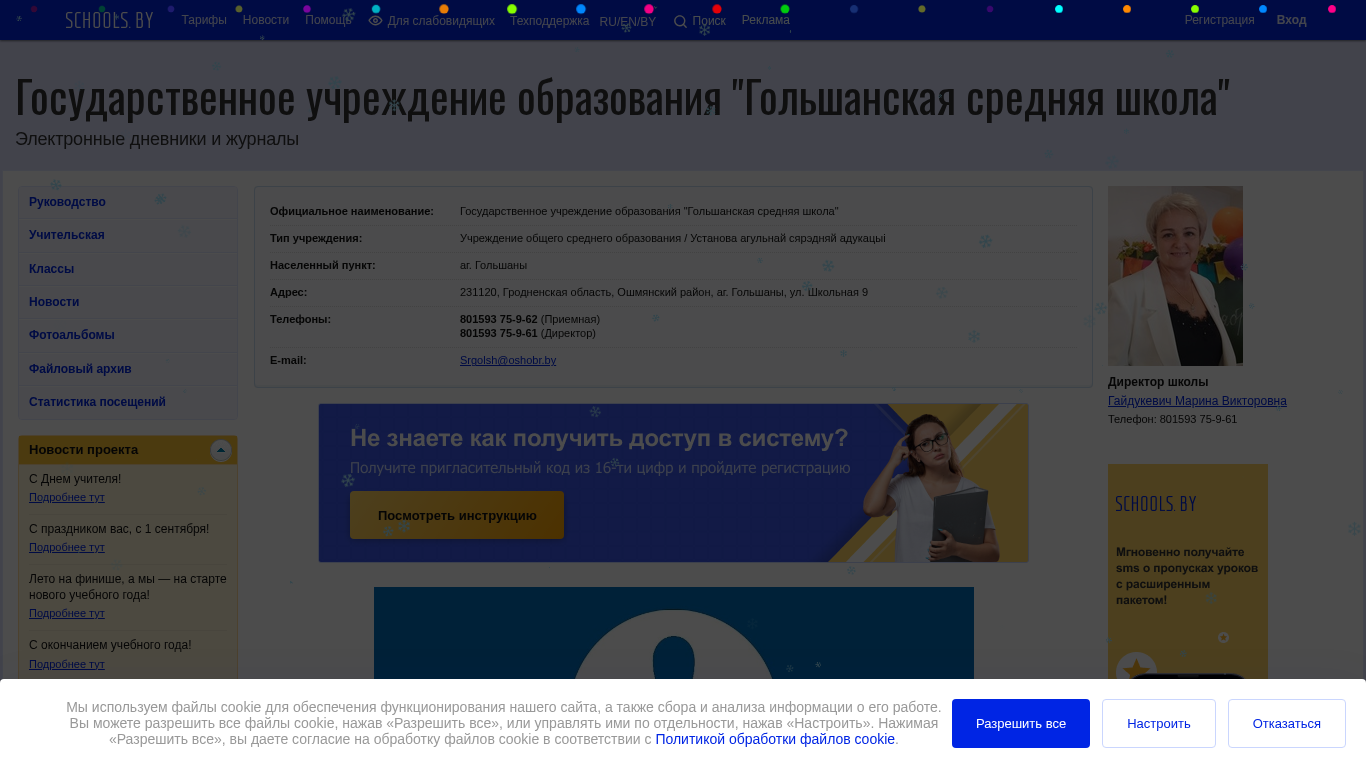
Task: Click the Регистрация link
Action: tap(1219, 20)
